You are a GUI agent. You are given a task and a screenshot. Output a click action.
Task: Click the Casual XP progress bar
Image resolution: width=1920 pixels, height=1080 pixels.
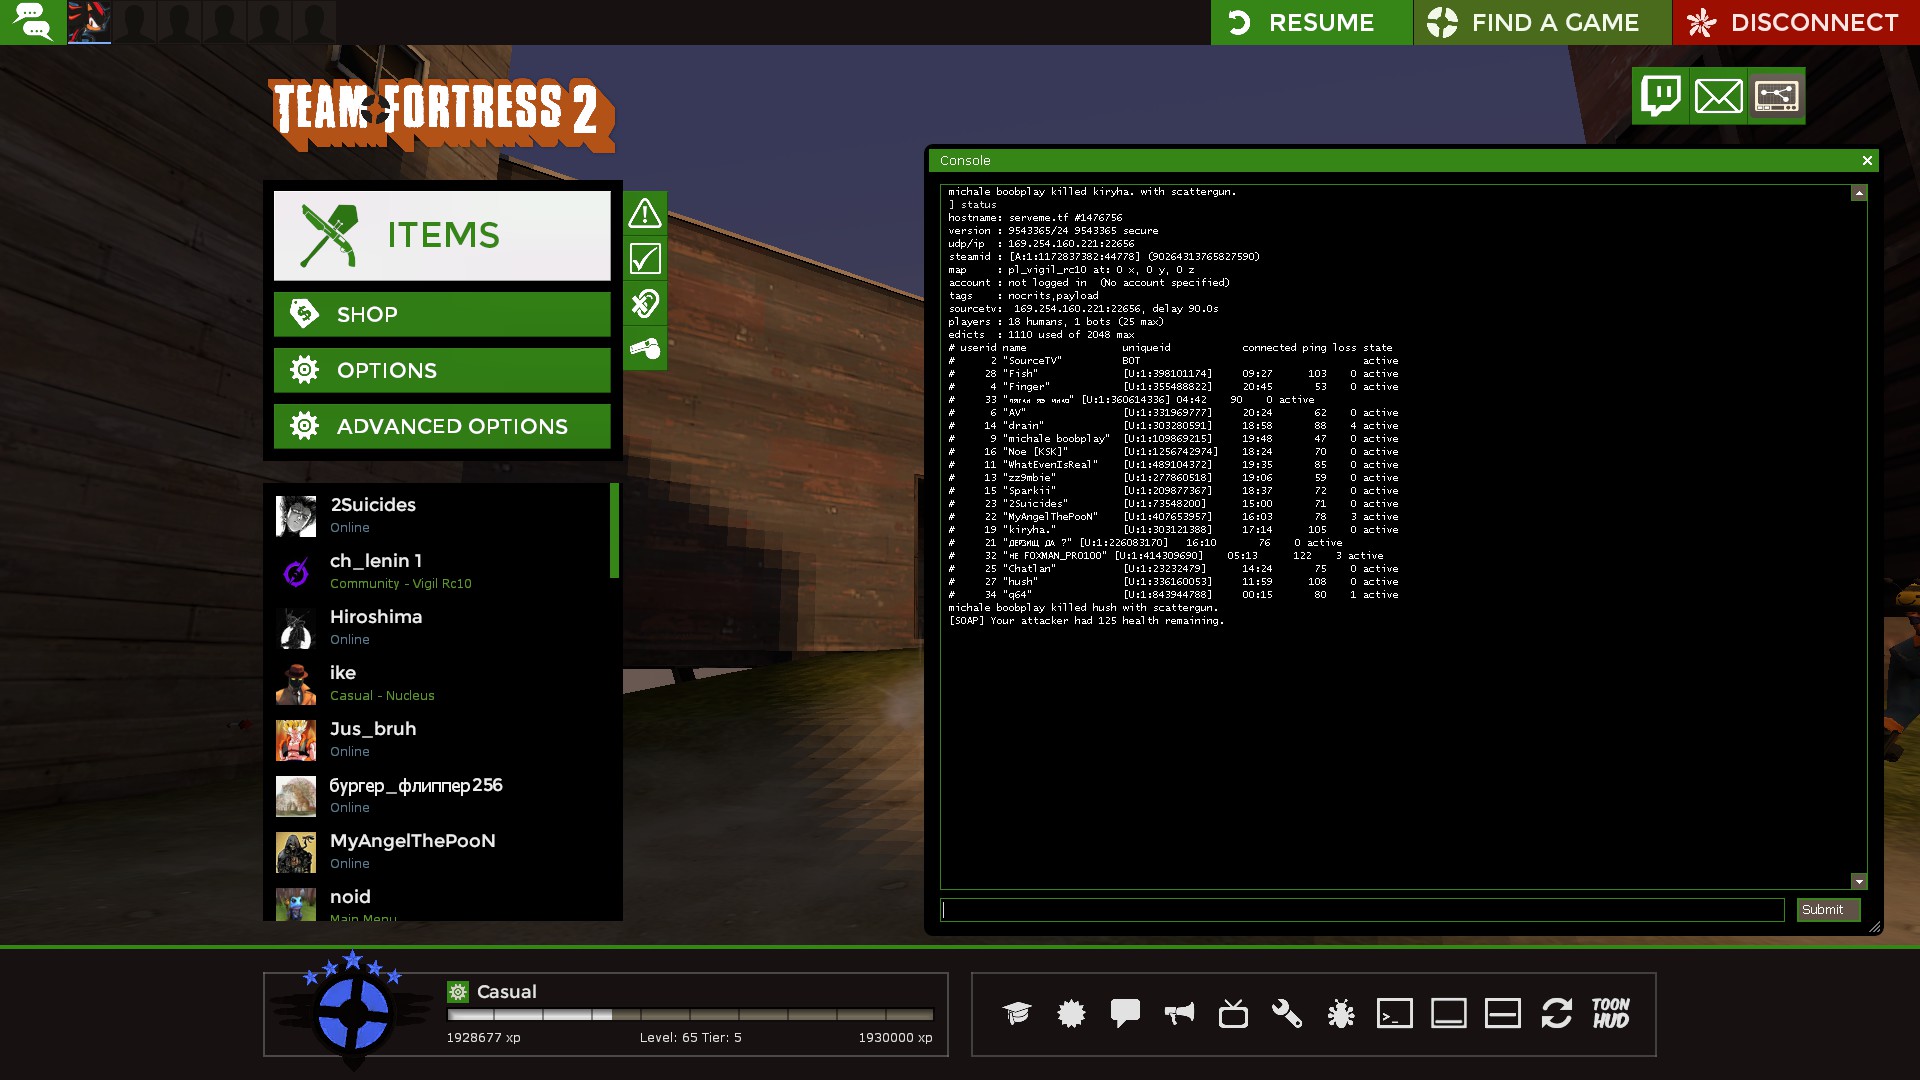(690, 1014)
